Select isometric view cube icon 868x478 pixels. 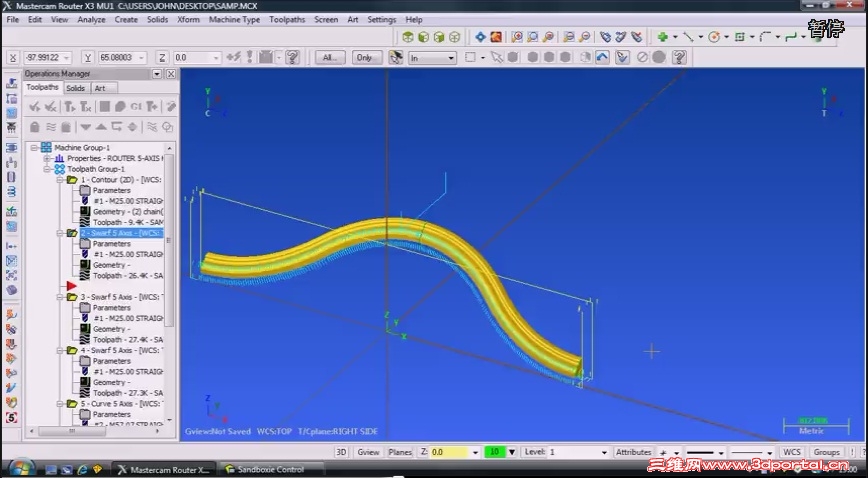tap(408, 37)
